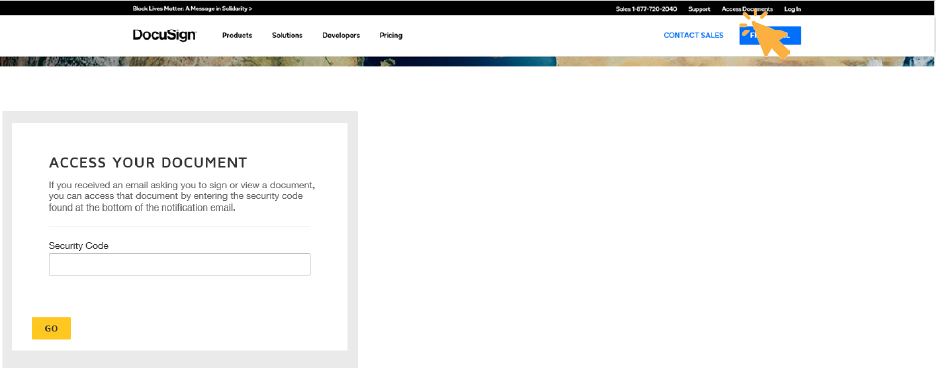Click the ACCESS YOUR DOCUMENT heading
Image resolution: width=936 pixels, height=368 pixels.
[x=148, y=162]
